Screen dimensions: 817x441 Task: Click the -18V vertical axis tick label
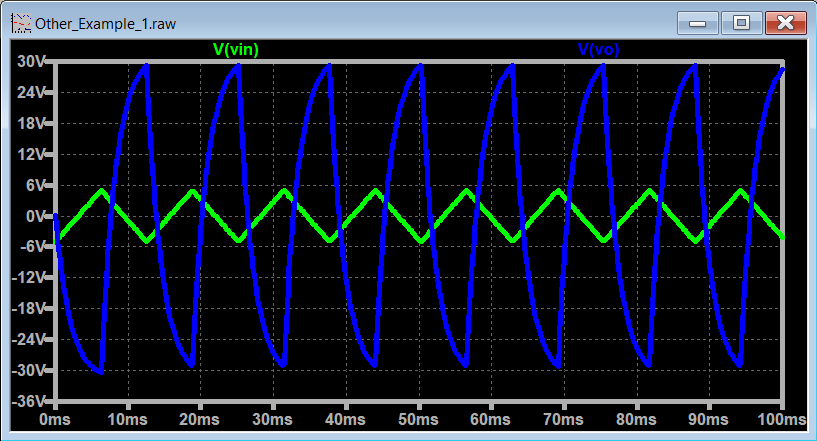tap(30, 309)
